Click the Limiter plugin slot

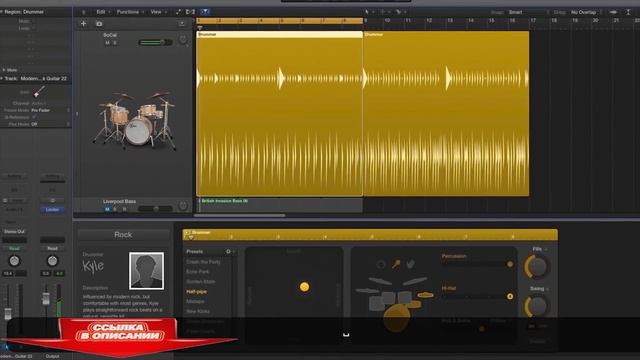coord(52,209)
